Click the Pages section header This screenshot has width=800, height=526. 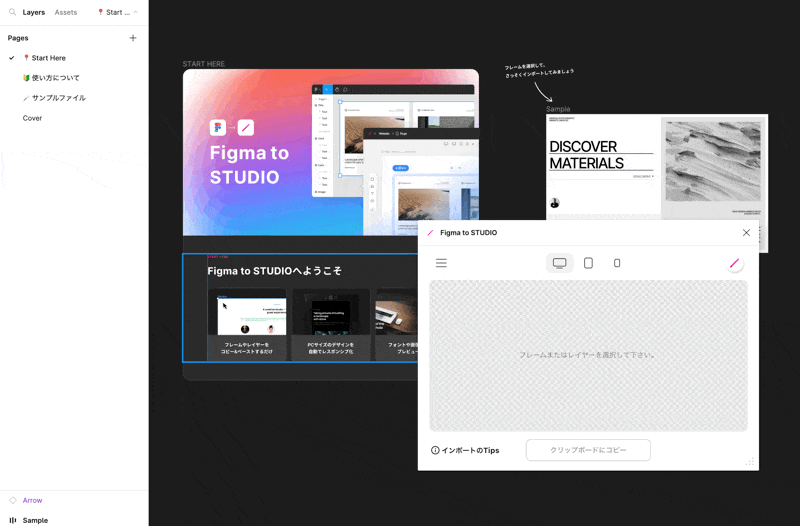coord(18,38)
